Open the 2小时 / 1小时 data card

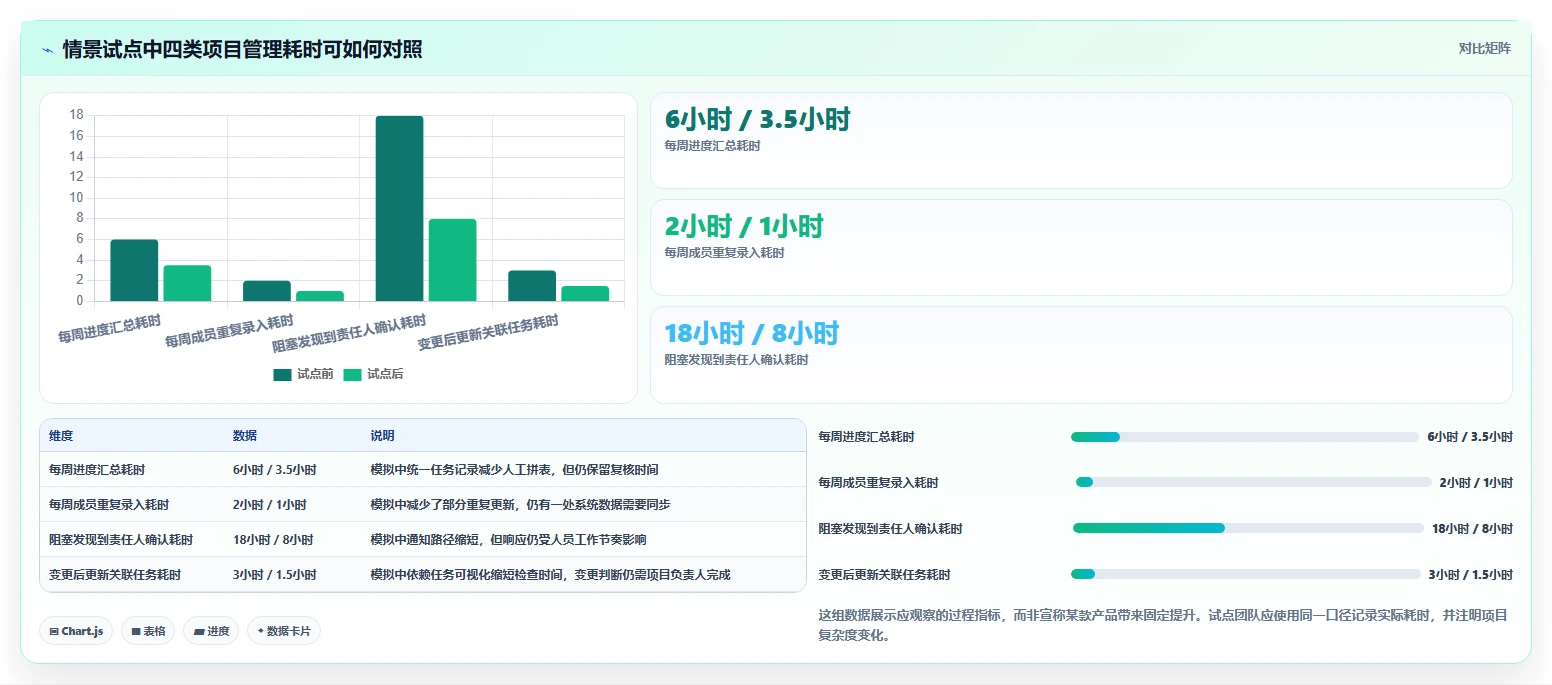tap(1081, 247)
